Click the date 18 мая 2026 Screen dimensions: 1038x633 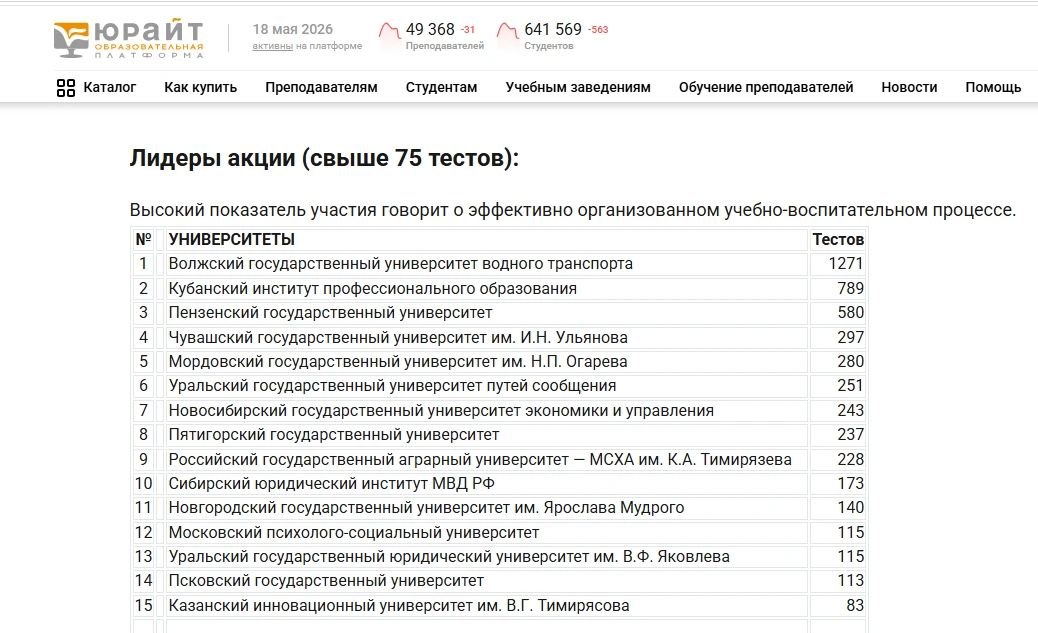pyautogui.click(x=293, y=29)
